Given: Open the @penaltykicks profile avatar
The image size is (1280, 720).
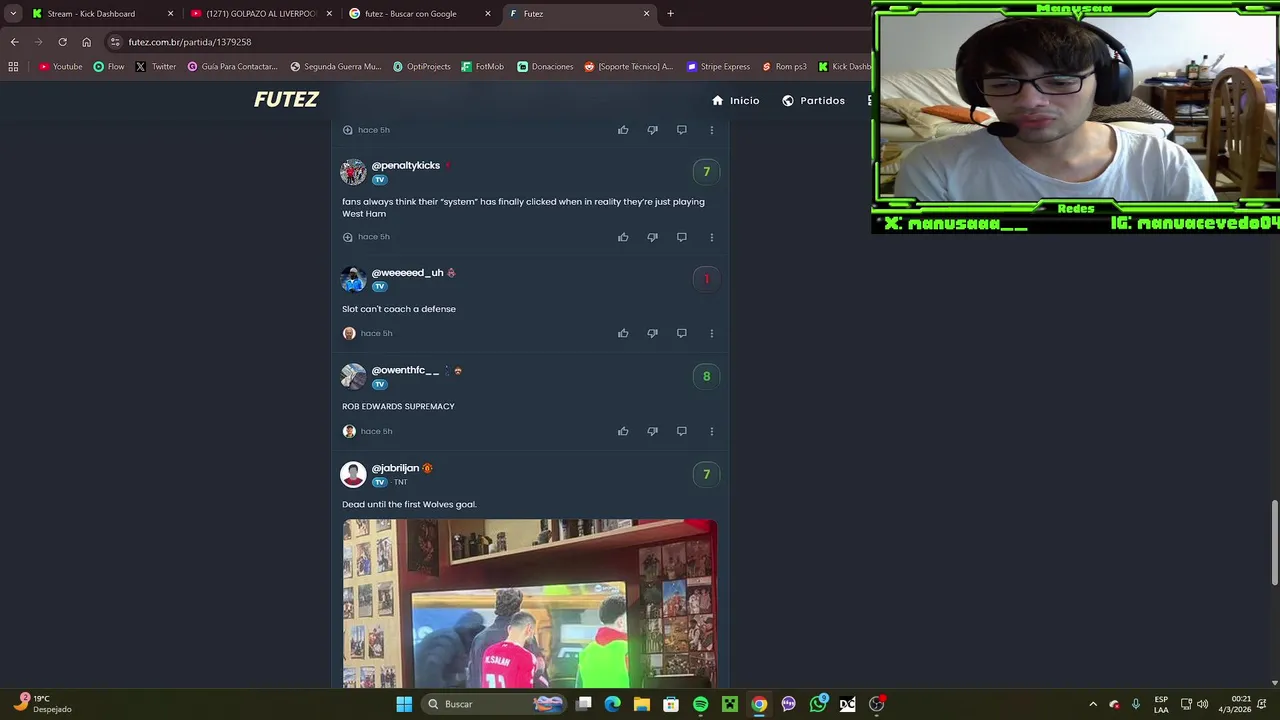Looking at the screenshot, I should [353, 172].
